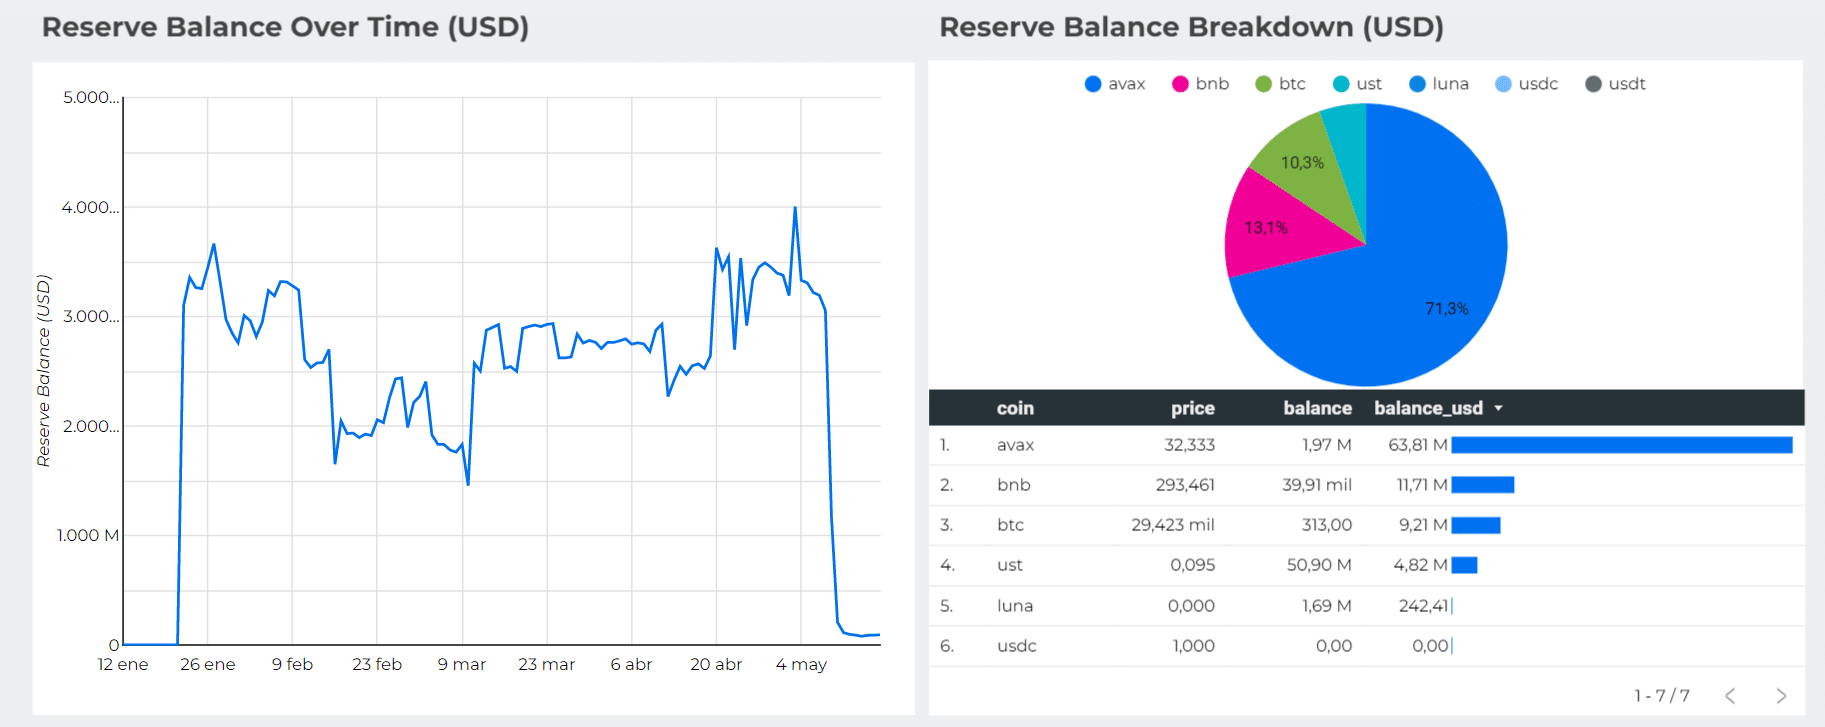Toggle the bnb legend dot
1825x727 pixels.
[1180, 84]
